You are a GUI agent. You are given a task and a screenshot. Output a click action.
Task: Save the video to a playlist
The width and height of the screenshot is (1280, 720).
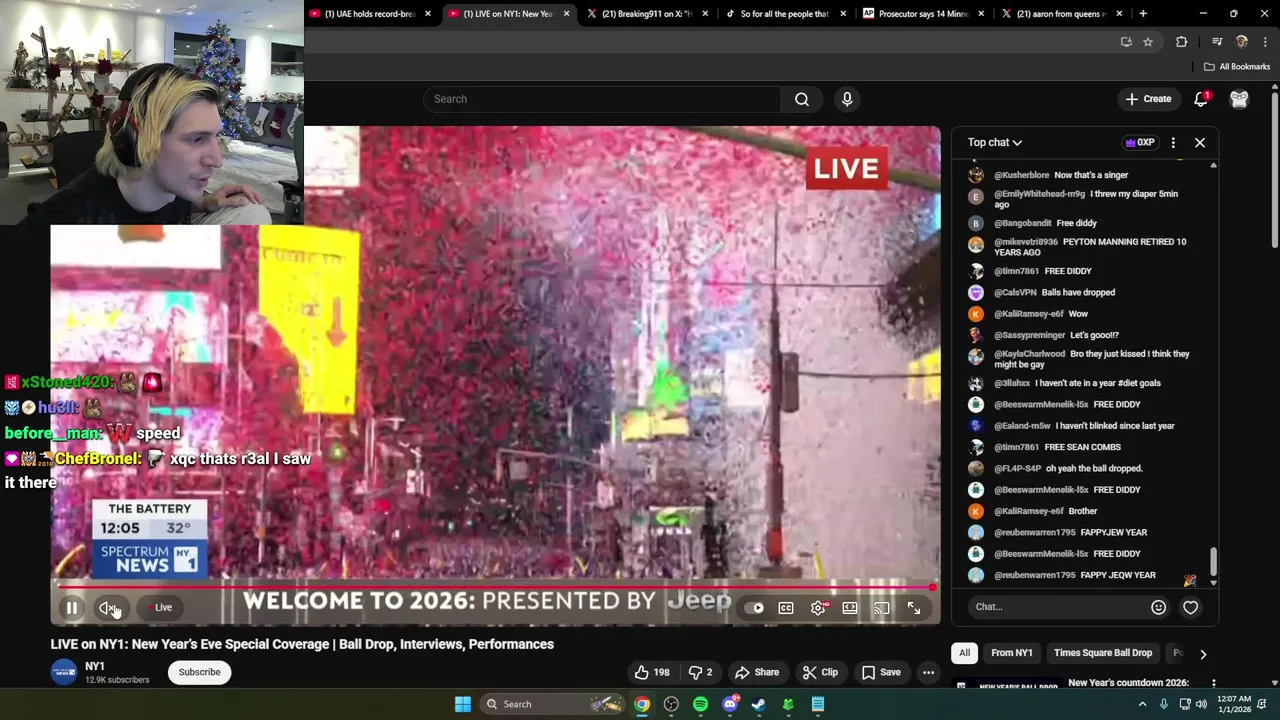click(x=881, y=672)
